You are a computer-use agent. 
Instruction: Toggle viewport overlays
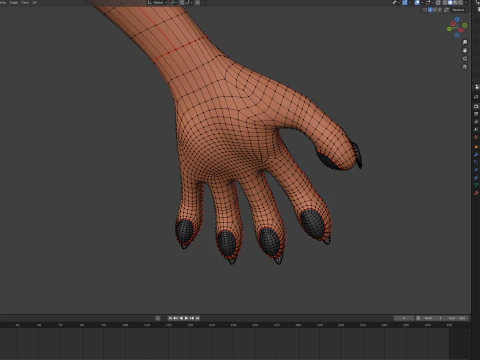pos(417,2)
